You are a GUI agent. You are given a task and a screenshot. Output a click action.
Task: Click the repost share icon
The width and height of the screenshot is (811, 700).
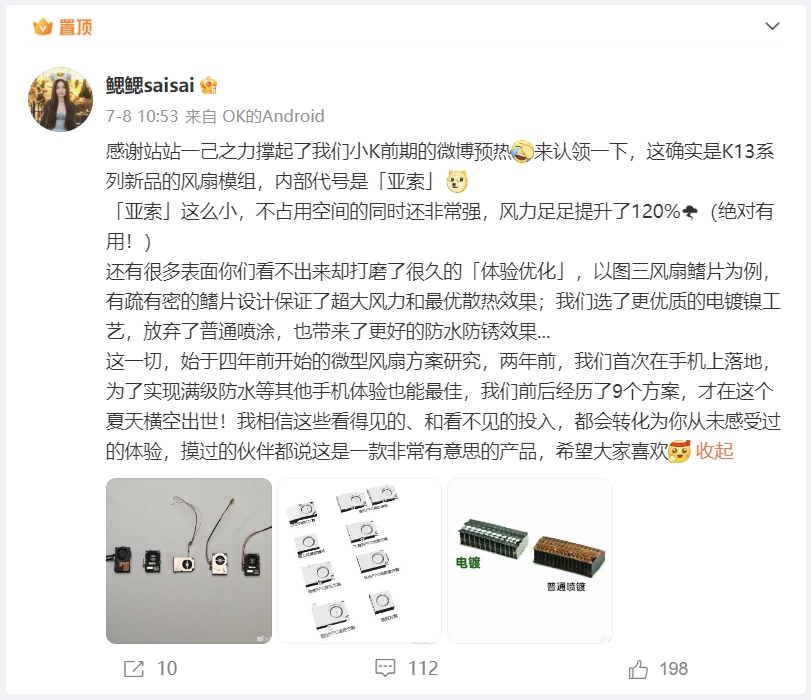134,668
